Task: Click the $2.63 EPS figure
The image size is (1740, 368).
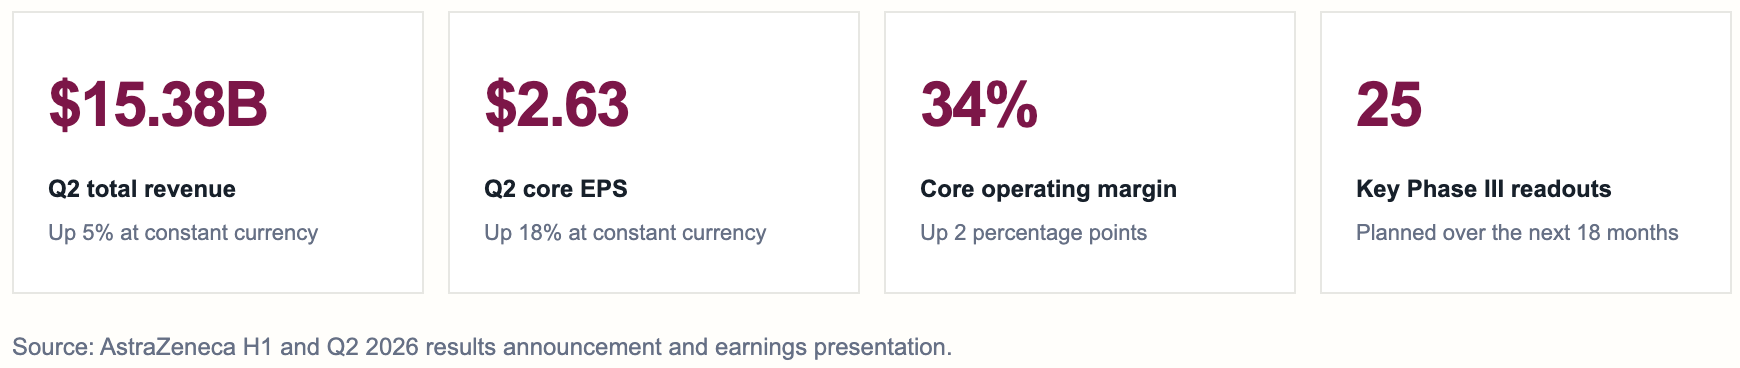Action: (557, 105)
